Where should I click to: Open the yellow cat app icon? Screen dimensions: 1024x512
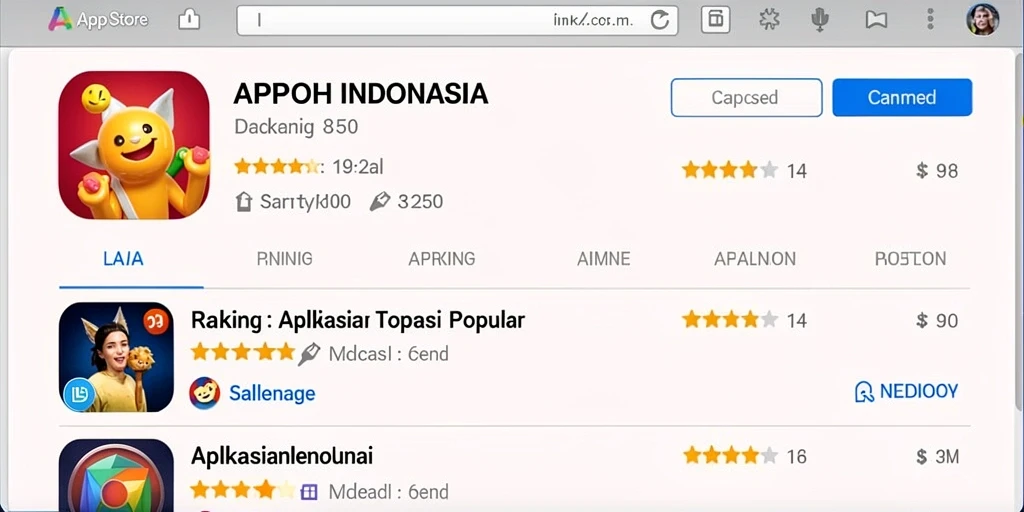click(x=134, y=145)
